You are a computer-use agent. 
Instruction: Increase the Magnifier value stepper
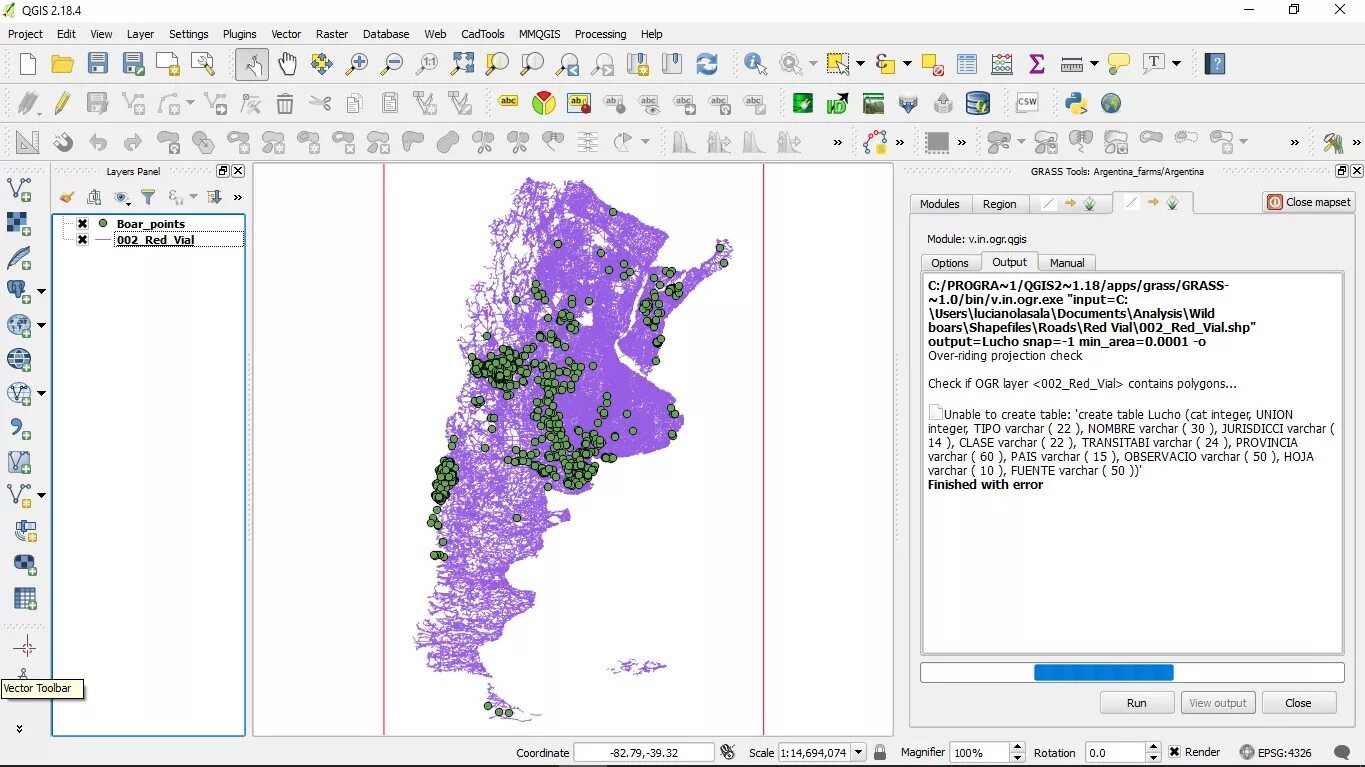(1018, 747)
